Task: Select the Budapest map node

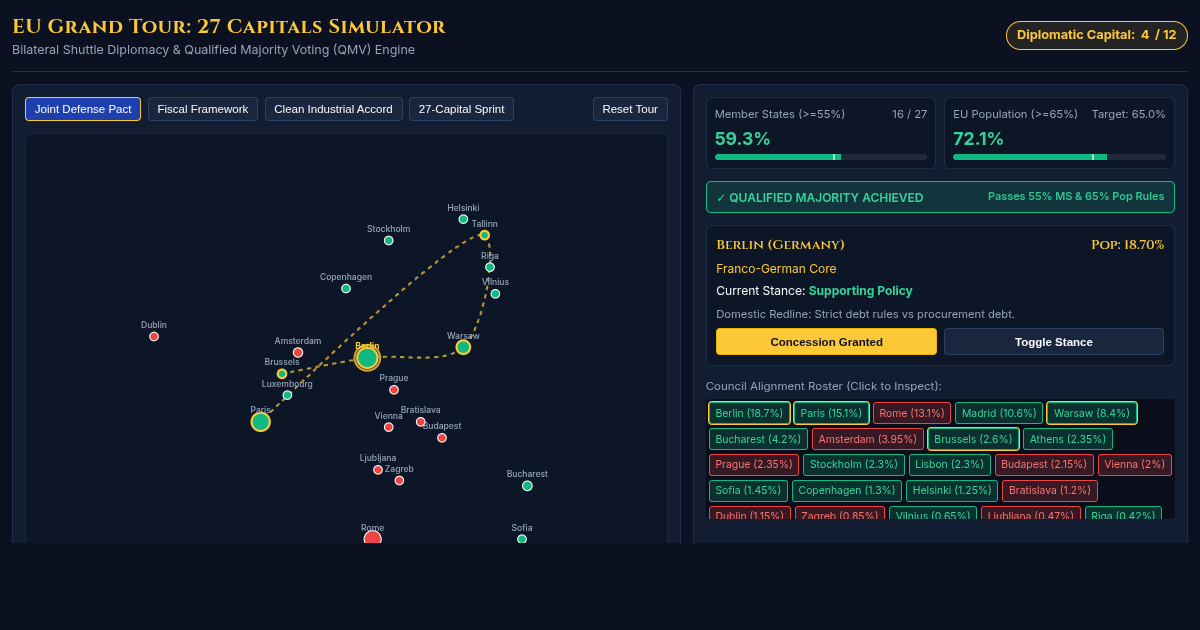Action: tap(442, 438)
